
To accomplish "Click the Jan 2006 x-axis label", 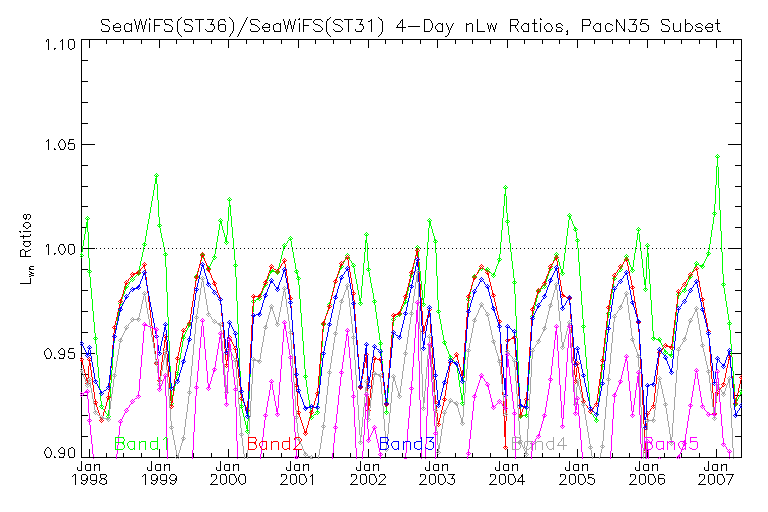I will click(x=647, y=473).
